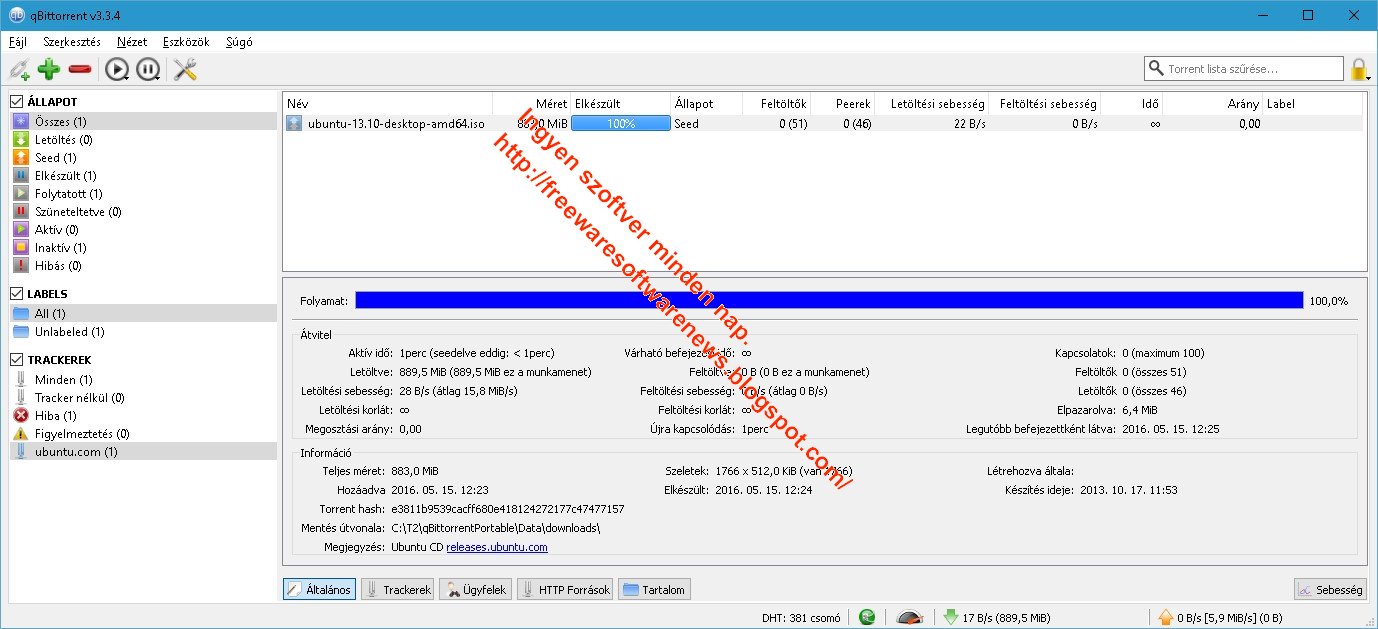Click the Hibás exclamation filter icon
Viewport: 1378px width, 629px height.
21,266
